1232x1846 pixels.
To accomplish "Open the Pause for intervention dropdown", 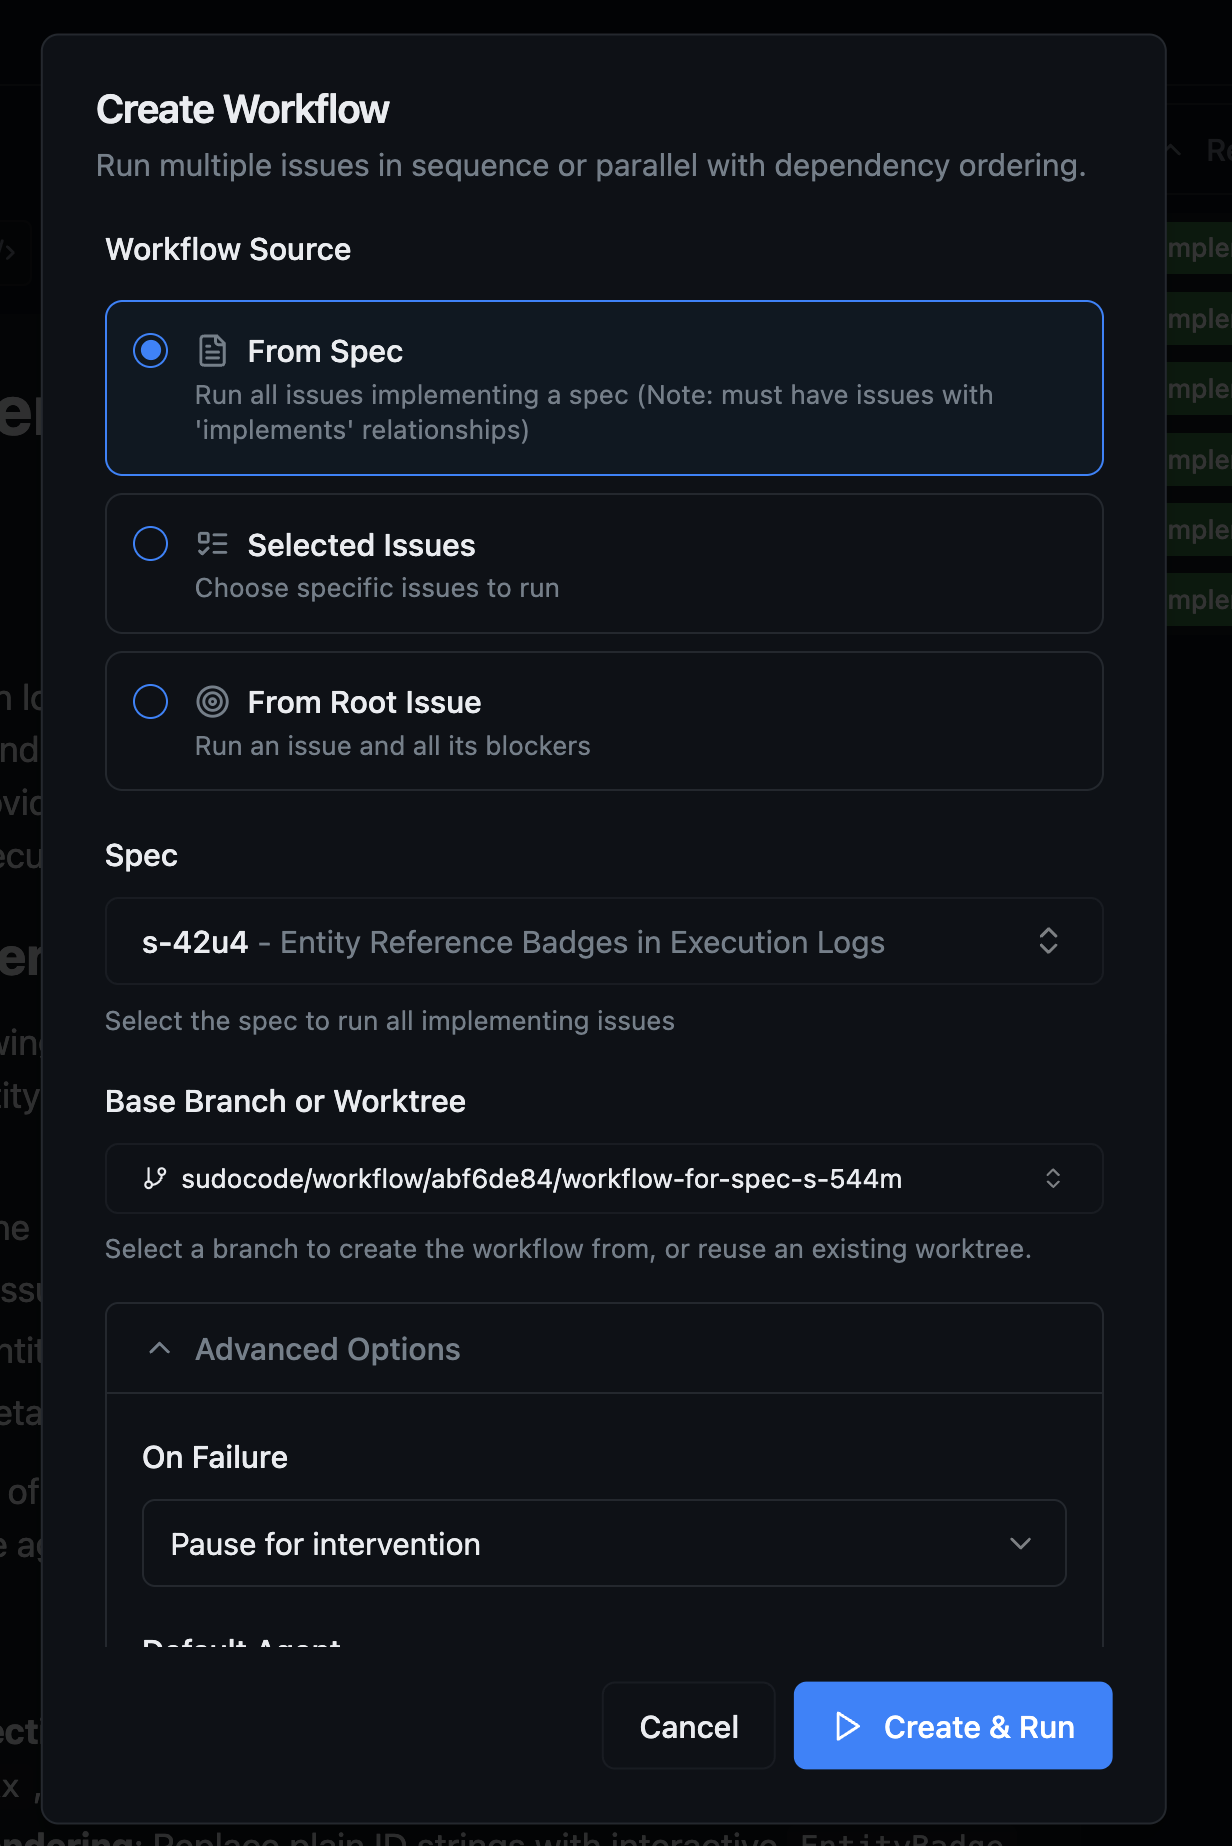I will coord(603,1544).
